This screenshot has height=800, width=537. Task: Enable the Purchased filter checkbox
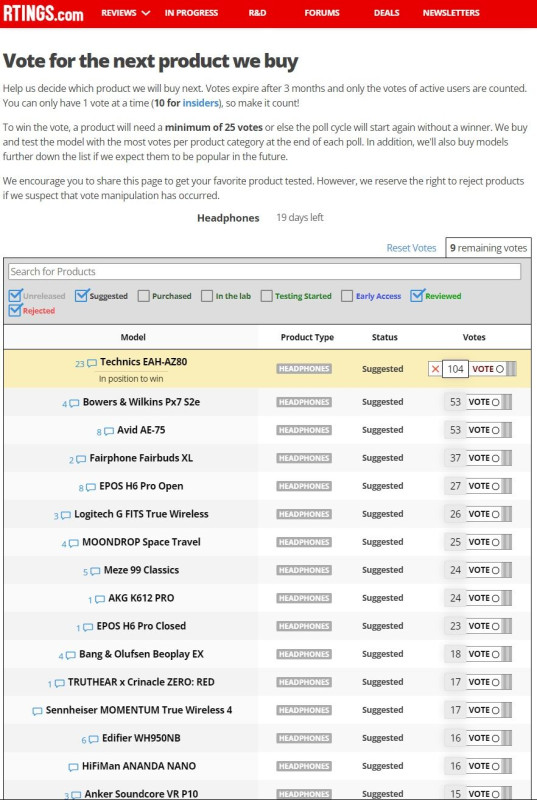pyautogui.click(x=144, y=296)
